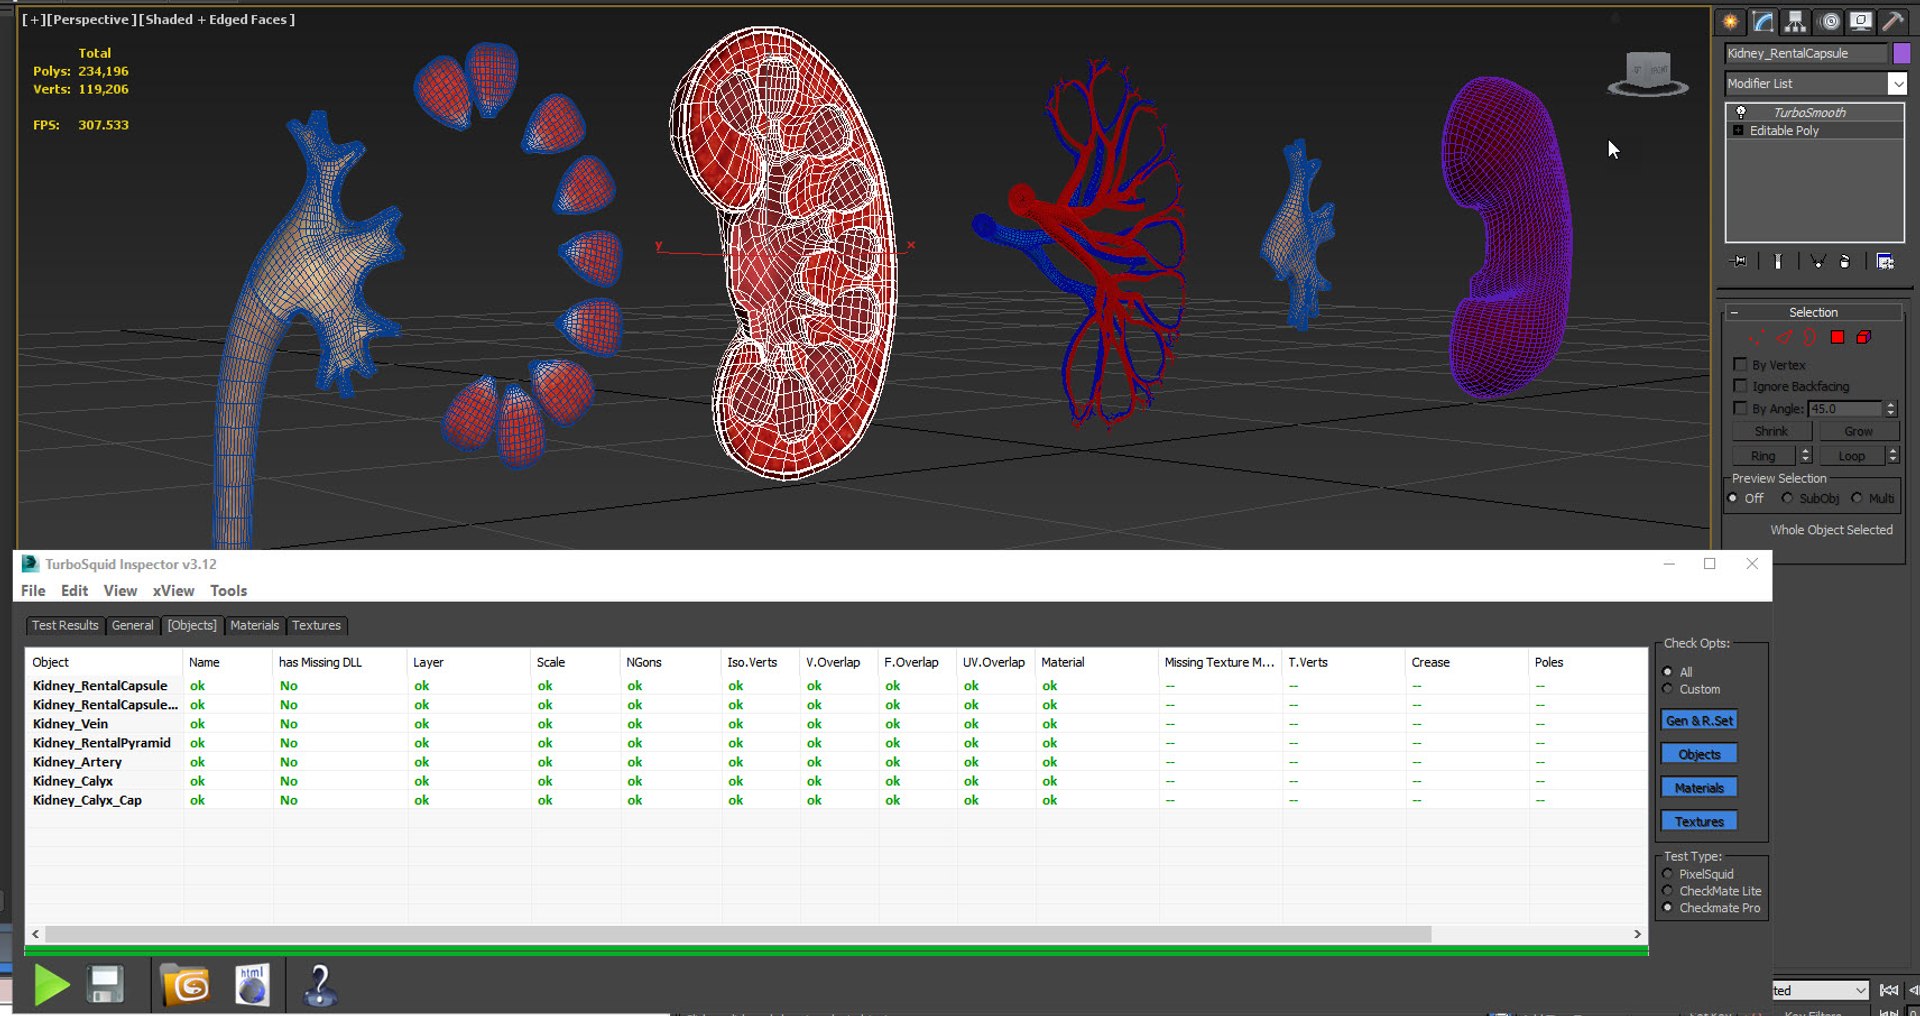Click the html report icon
The height and width of the screenshot is (1016, 1920).
[x=252, y=985]
